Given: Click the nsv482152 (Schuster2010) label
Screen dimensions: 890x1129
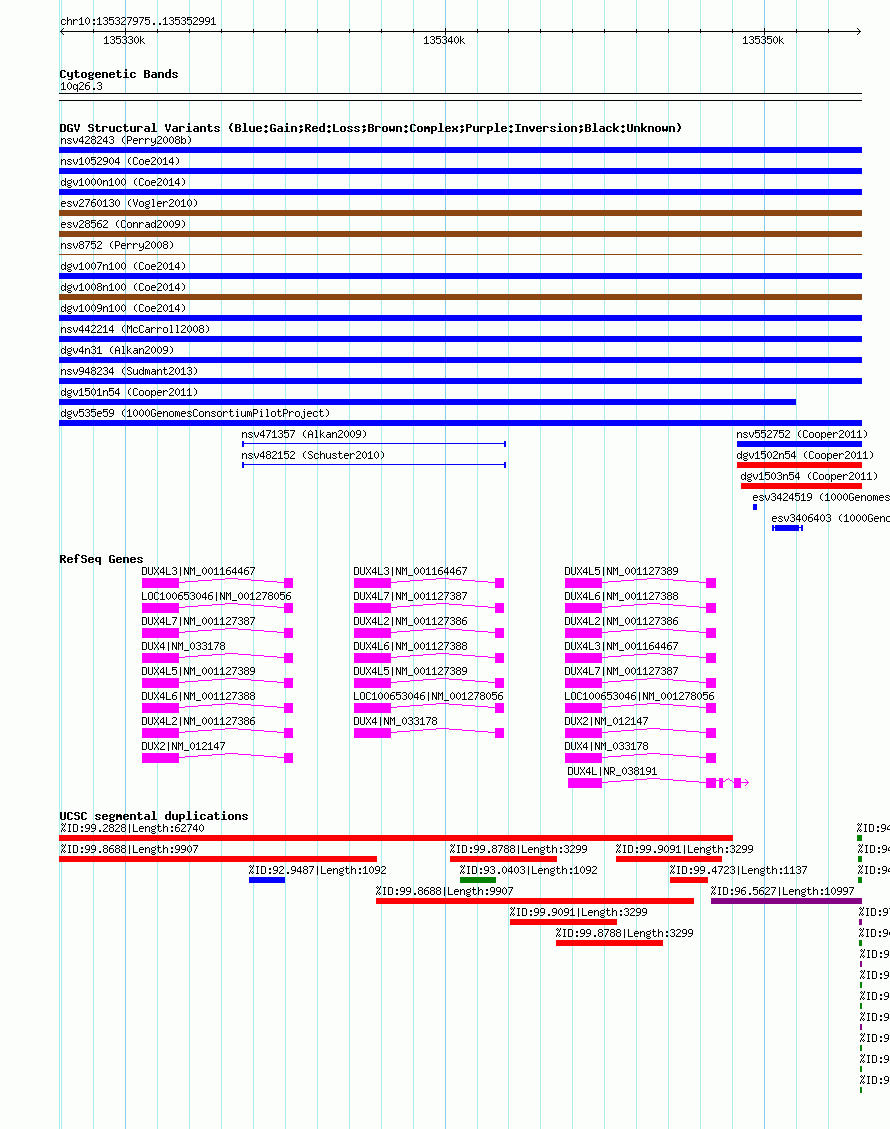Looking at the screenshot, I should pyautogui.click(x=313, y=455).
